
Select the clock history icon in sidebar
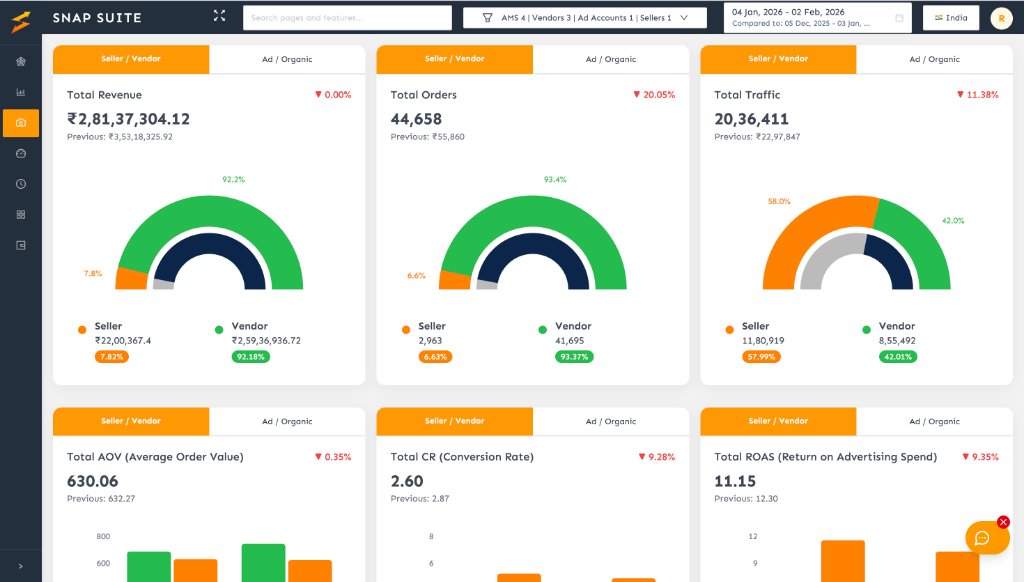pyautogui.click(x=20, y=182)
